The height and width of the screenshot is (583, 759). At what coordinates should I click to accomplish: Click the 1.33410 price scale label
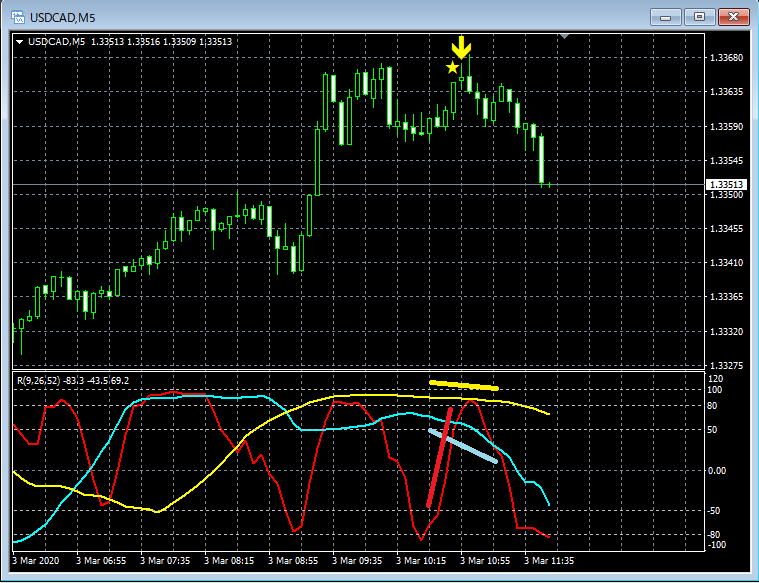726,263
